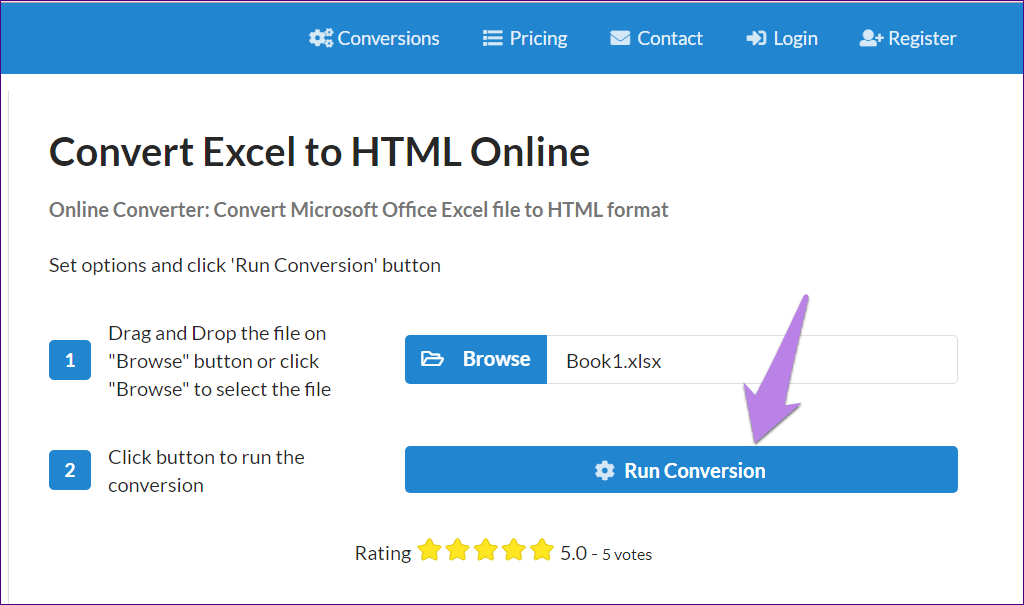
Task: Click the gears icon beside Conversions
Action: (x=321, y=38)
